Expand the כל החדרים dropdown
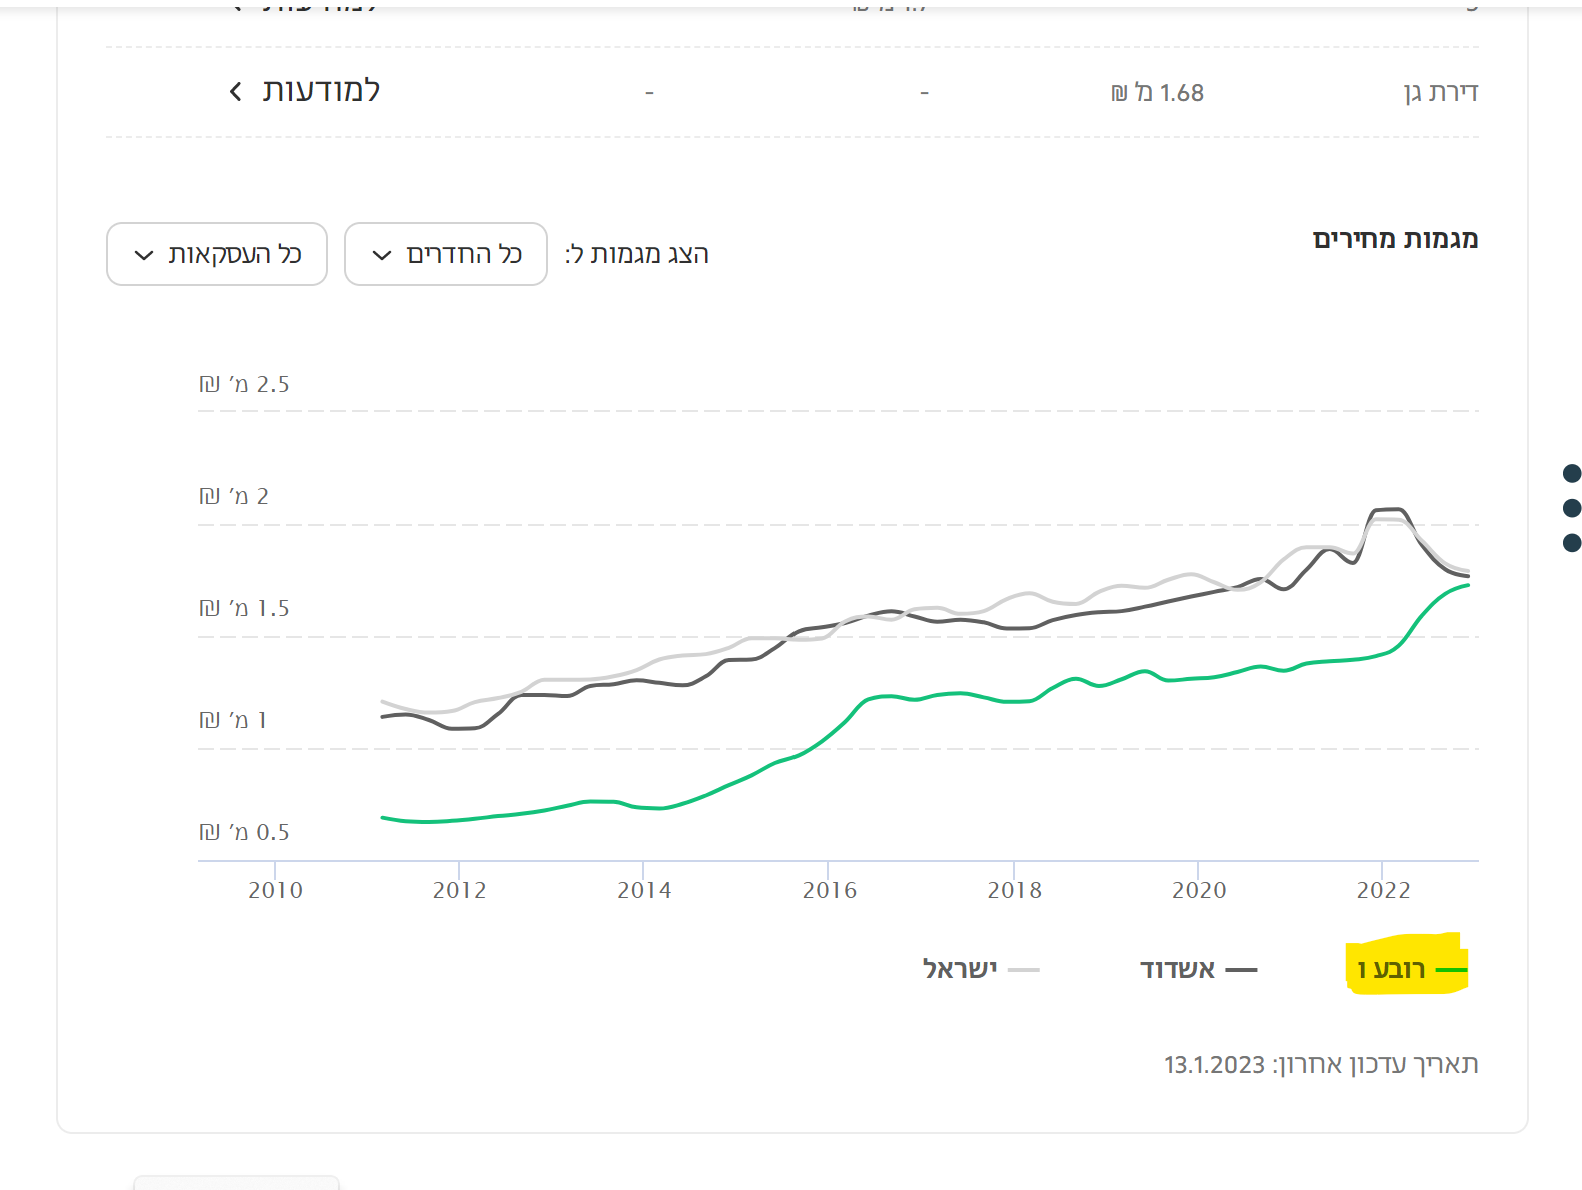 (446, 254)
